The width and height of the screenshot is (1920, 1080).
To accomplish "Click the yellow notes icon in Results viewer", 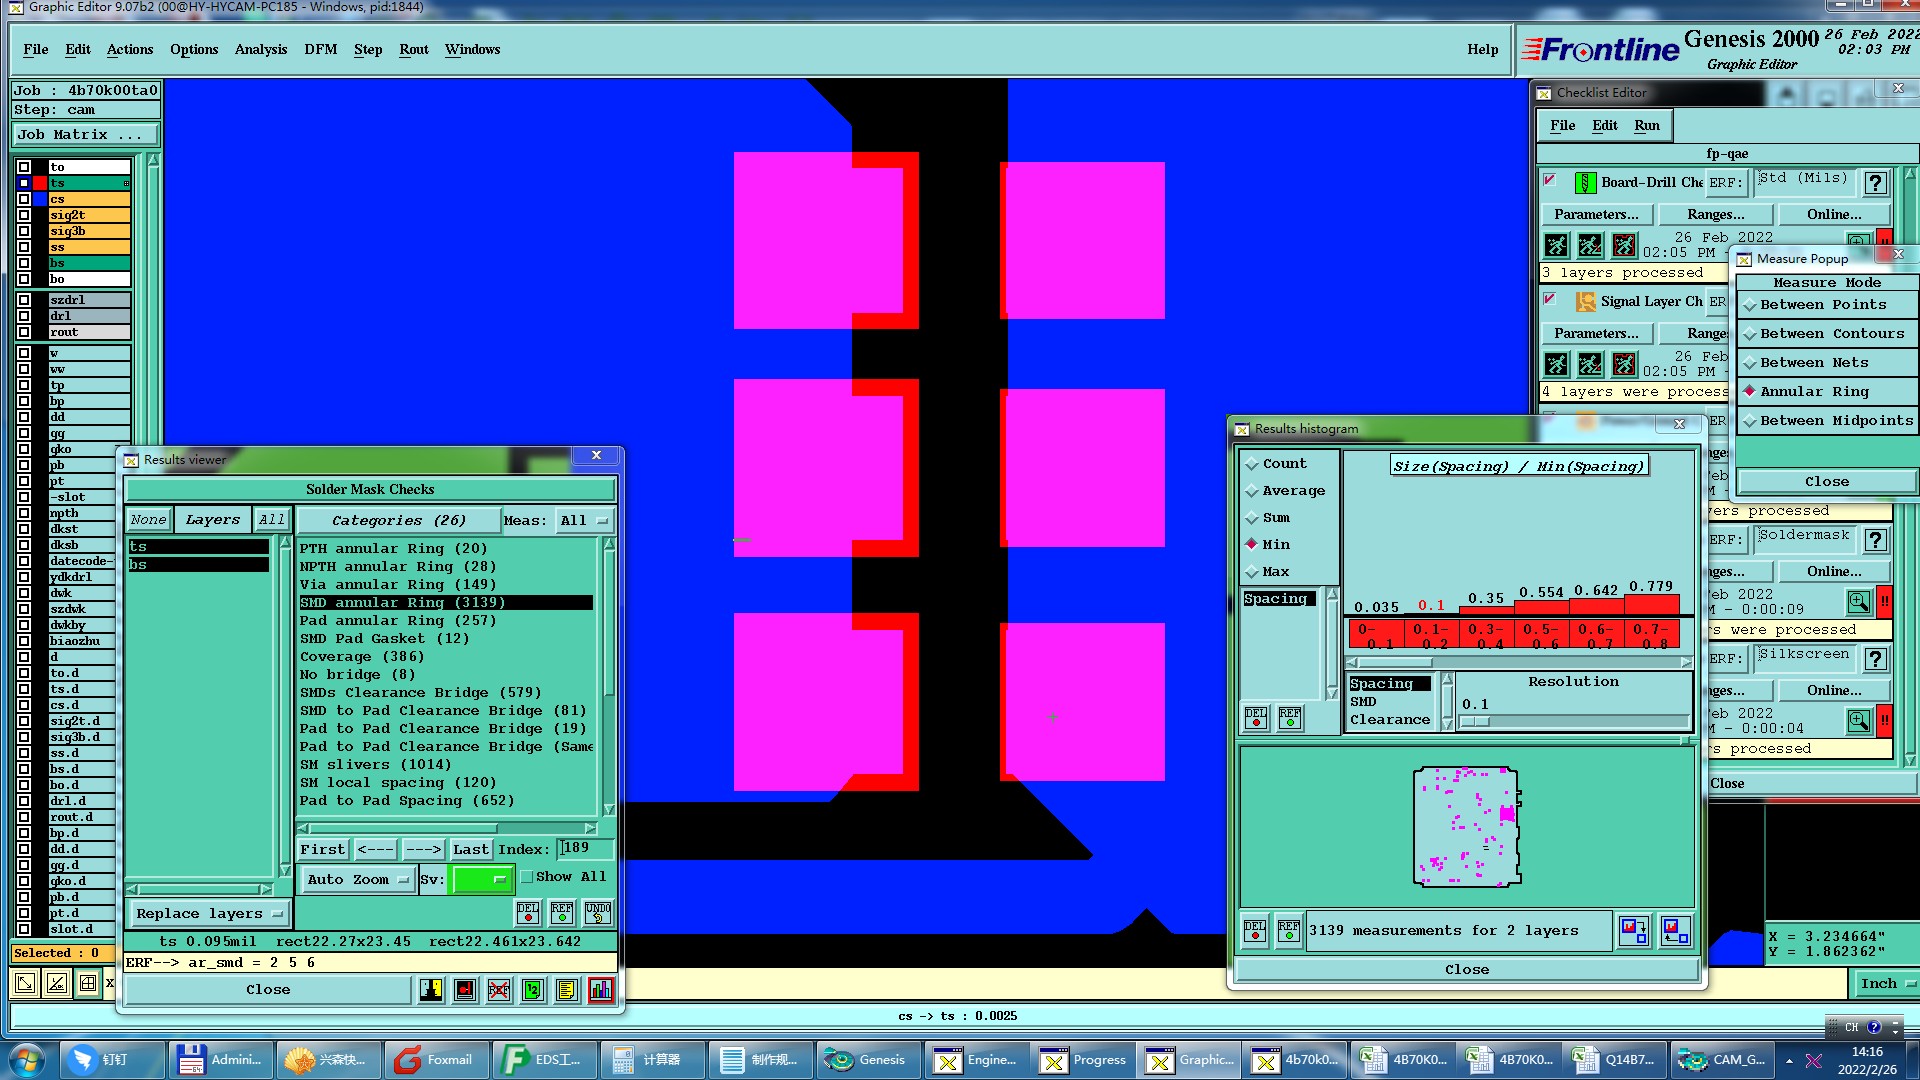I will pos(566,990).
